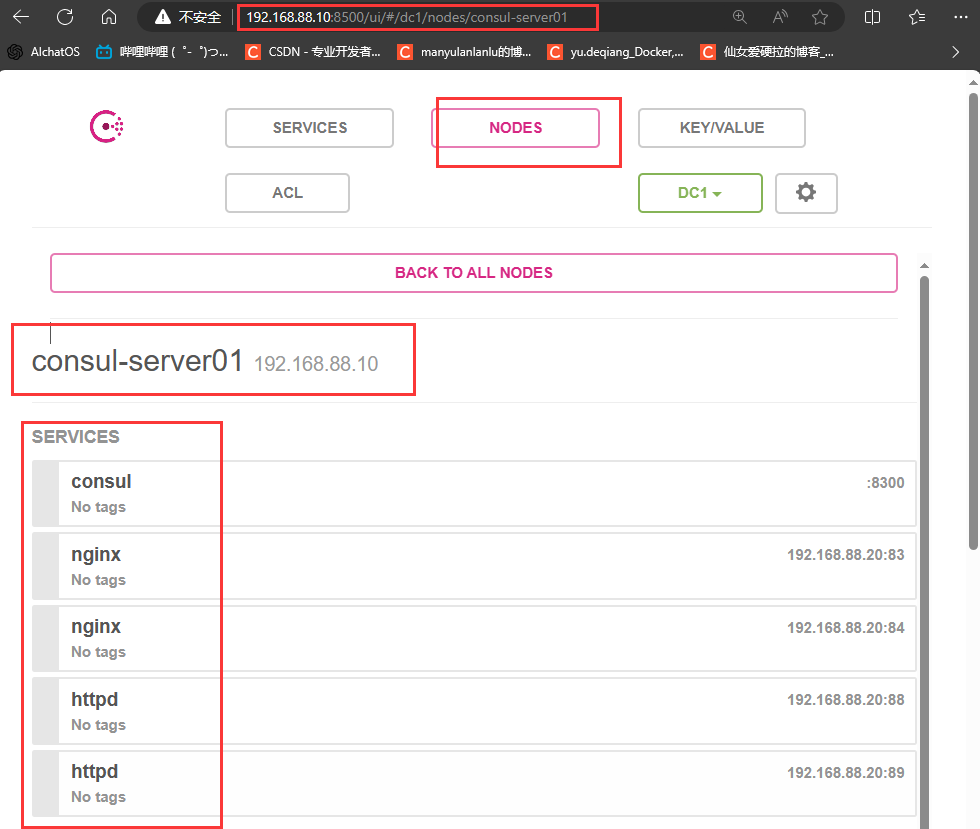Open the manyulanlanlu blog bookmark

pos(464,52)
